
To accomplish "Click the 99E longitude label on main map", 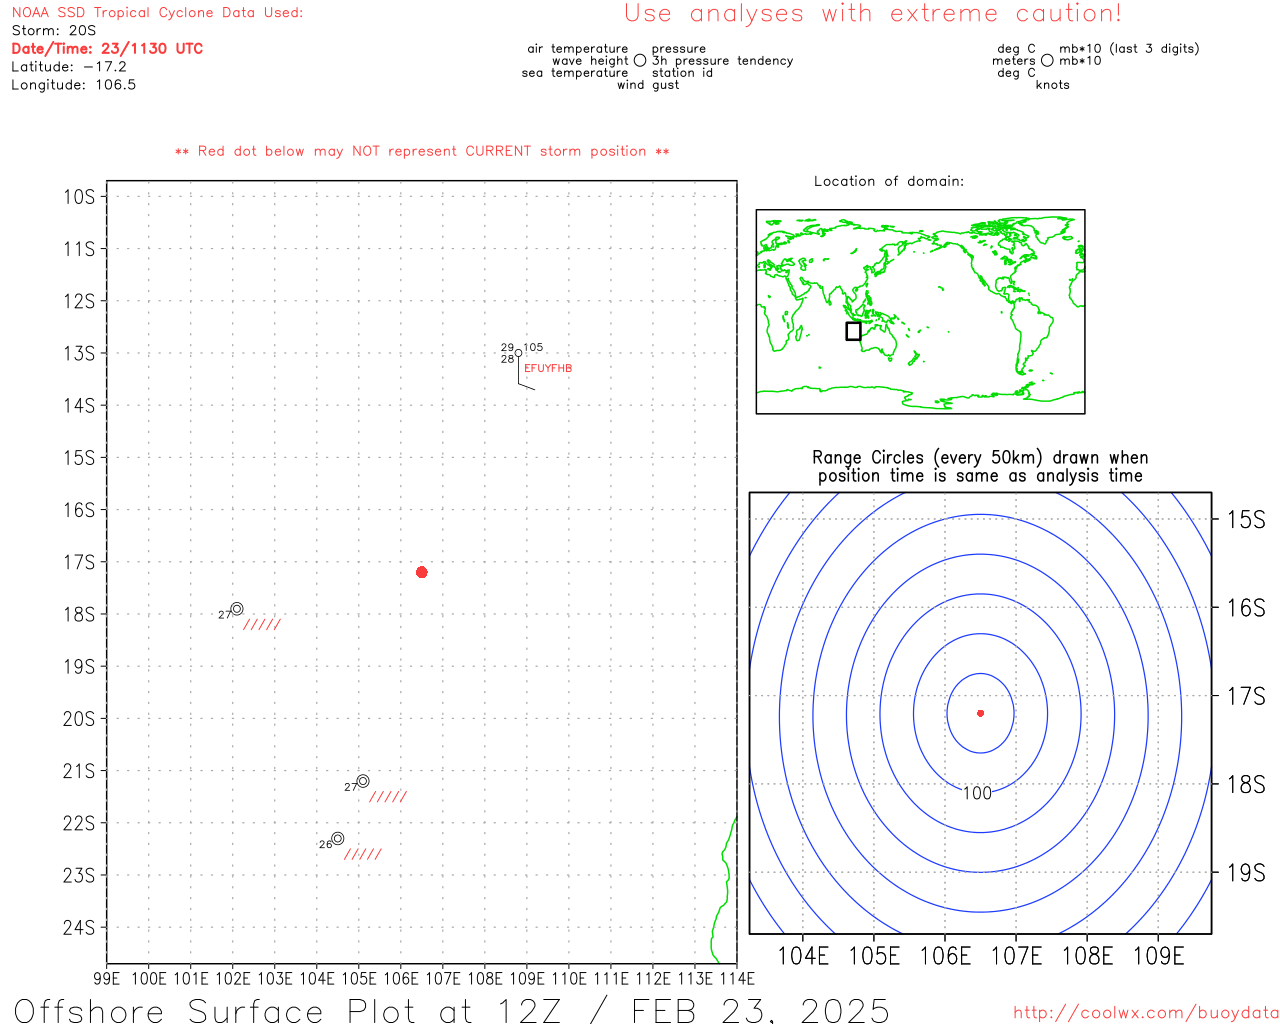I will point(107,978).
